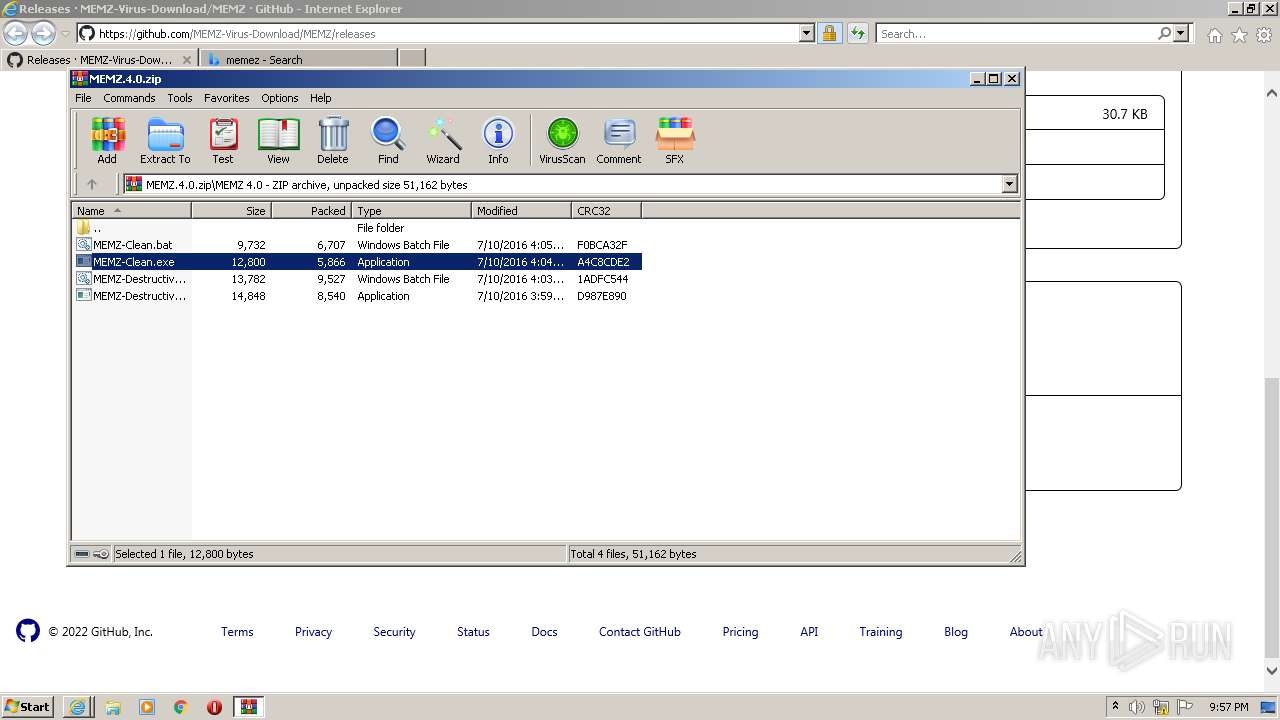Viewport: 1280px width, 720px height.
Task: Click Internet Explorer Back button
Action: [x=16, y=33]
